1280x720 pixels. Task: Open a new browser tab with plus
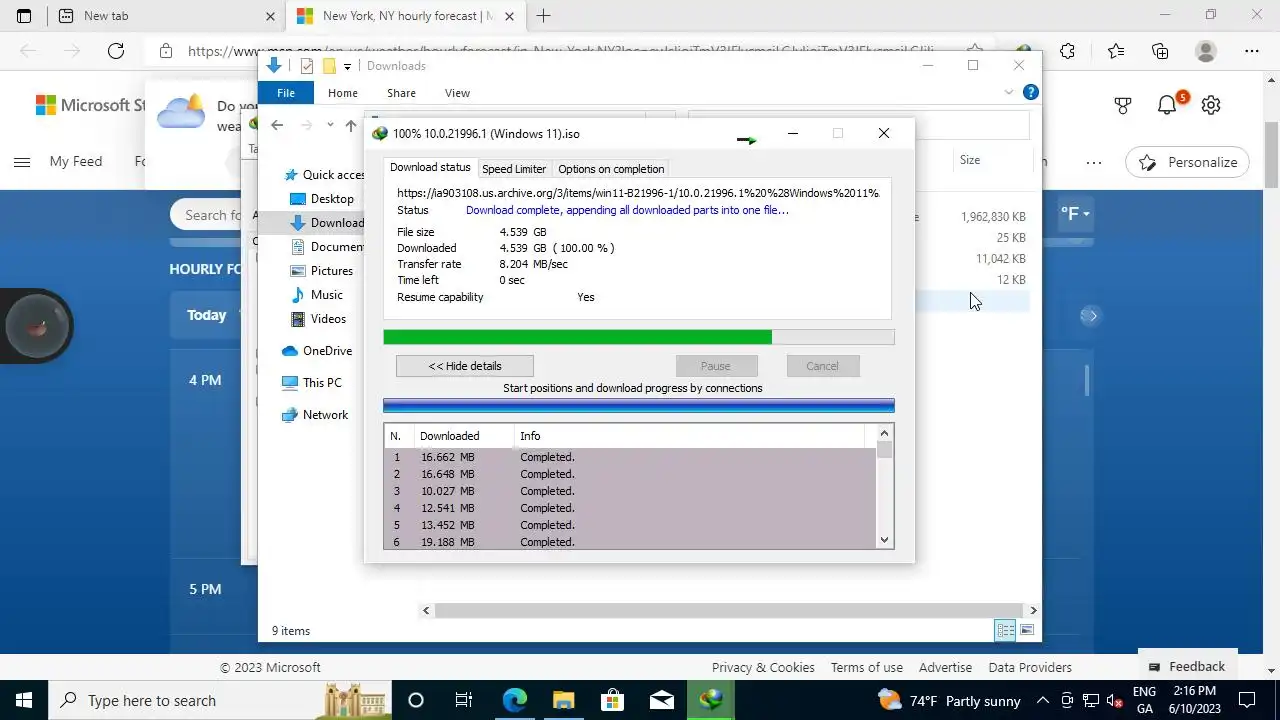pyautogui.click(x=543, y=16)
